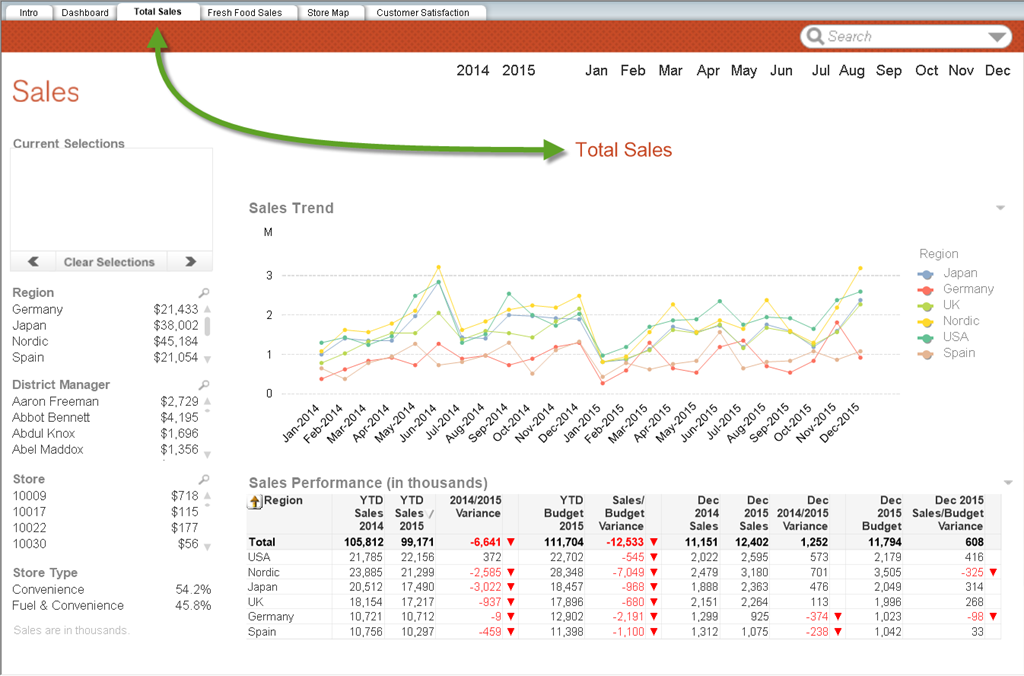Select the Convenience store type
The width and height of the screenshot is (1024, 676).
tap(48, 590)
